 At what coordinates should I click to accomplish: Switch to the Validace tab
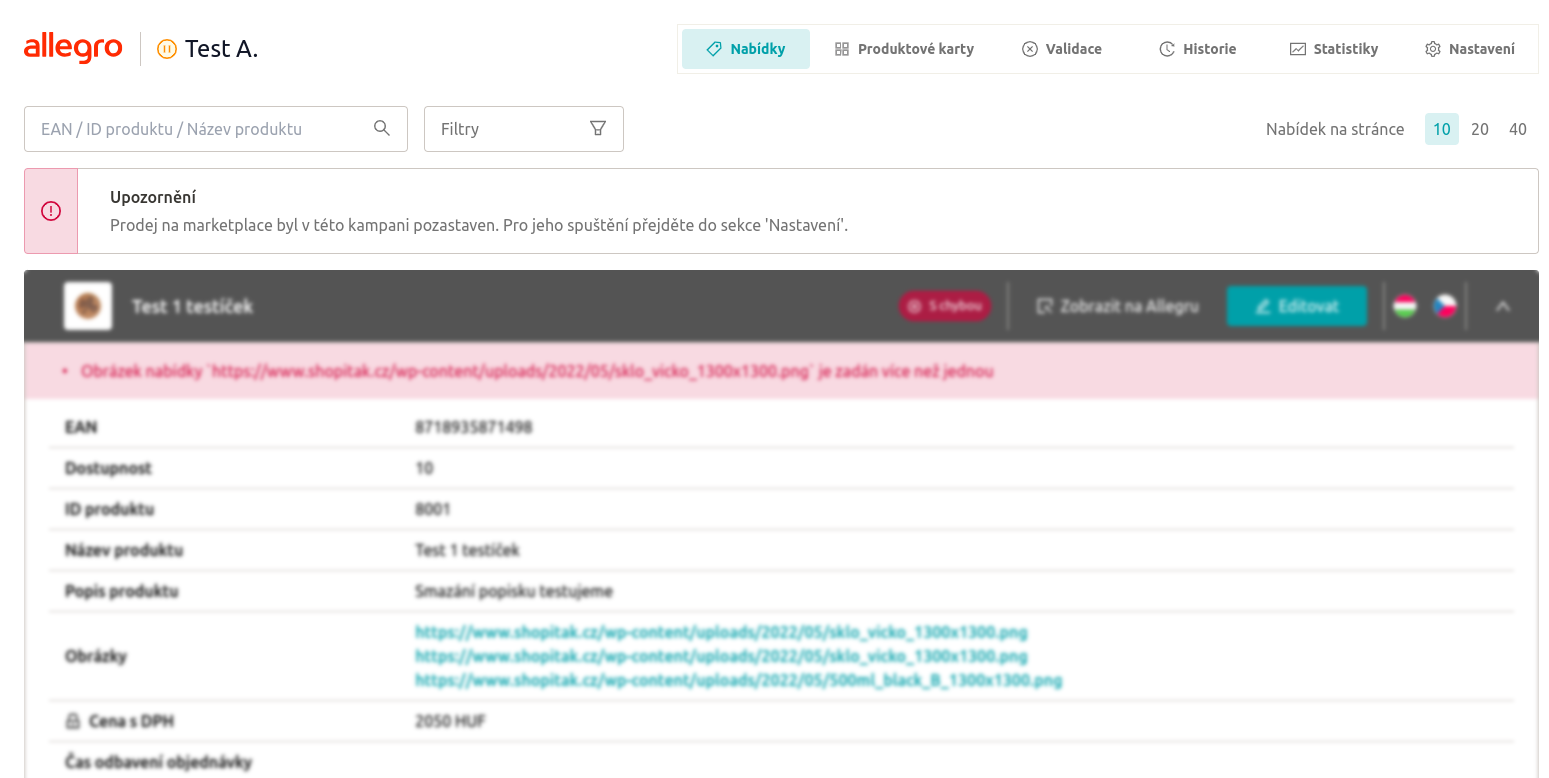(1061, 49)
